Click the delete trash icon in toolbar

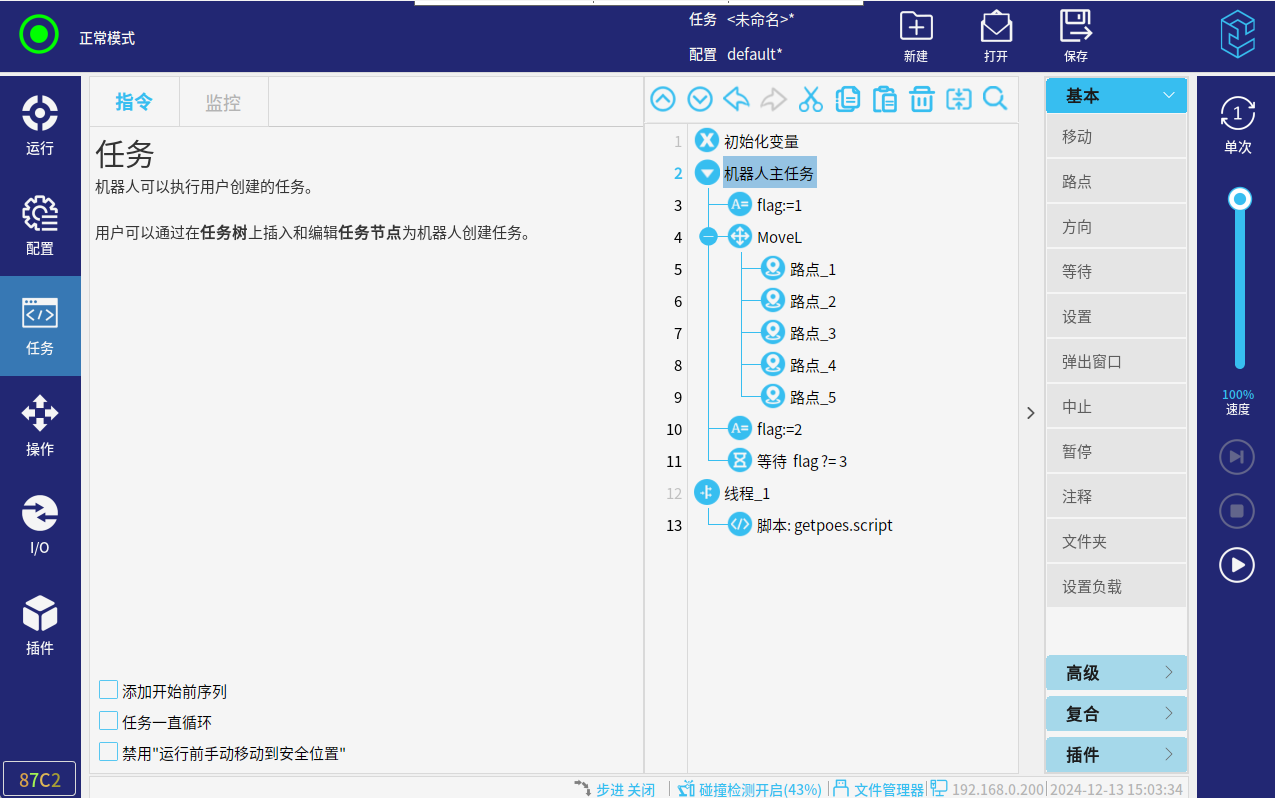(921, 99)
